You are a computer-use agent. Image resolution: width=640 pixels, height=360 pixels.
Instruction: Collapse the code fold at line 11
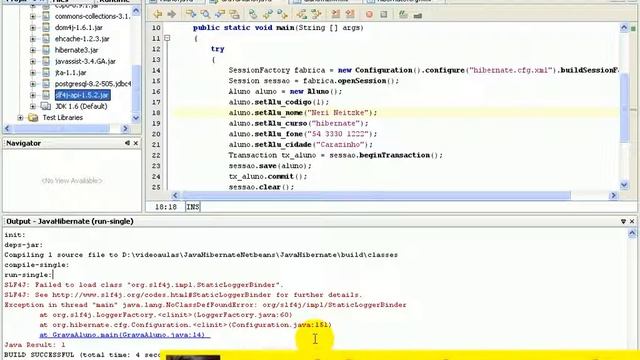(x=167, y=38)
